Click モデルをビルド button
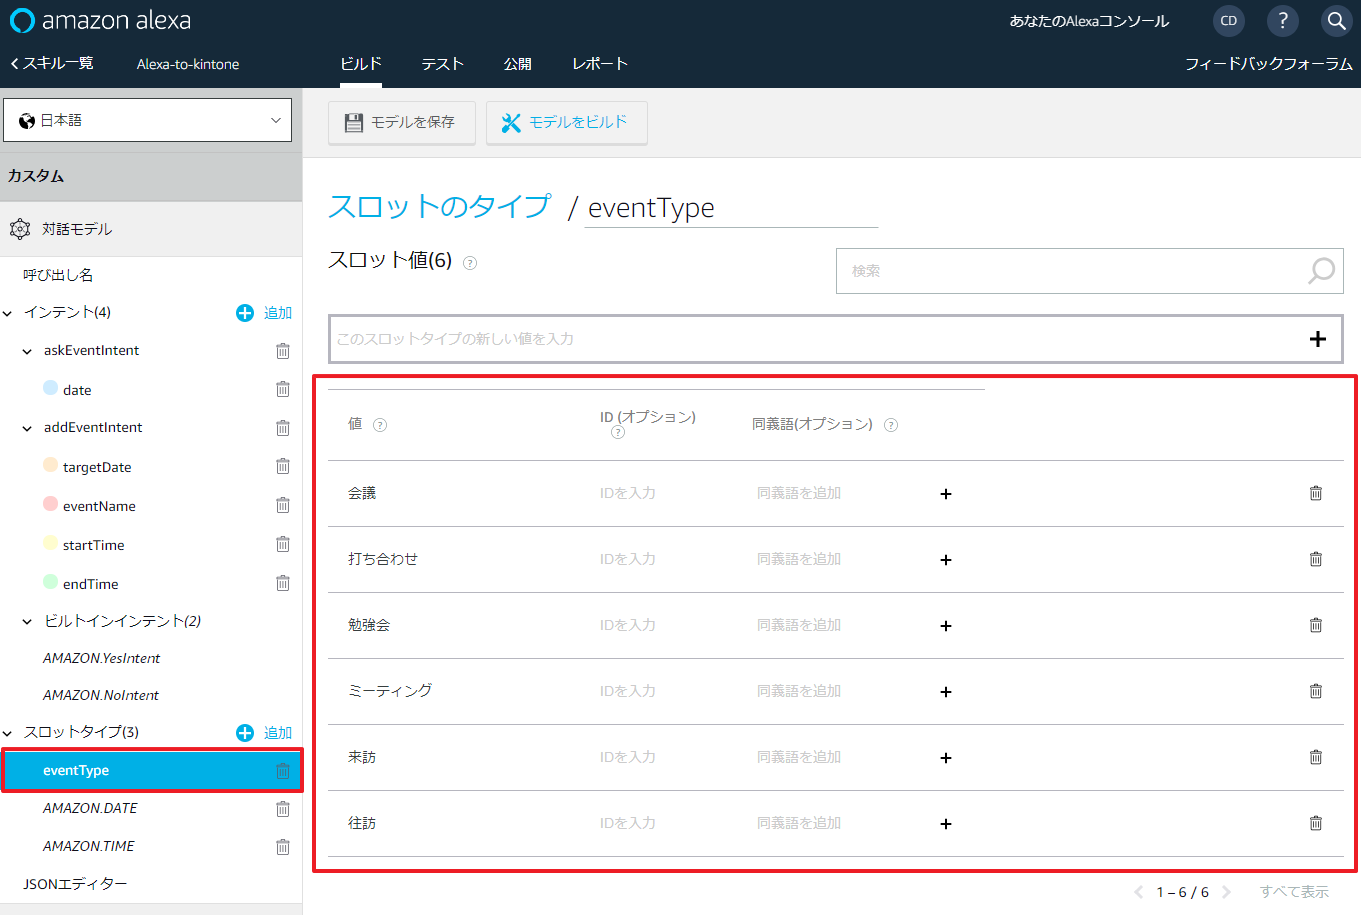Viewport: 1361px width, 915px height. point(566,122)
